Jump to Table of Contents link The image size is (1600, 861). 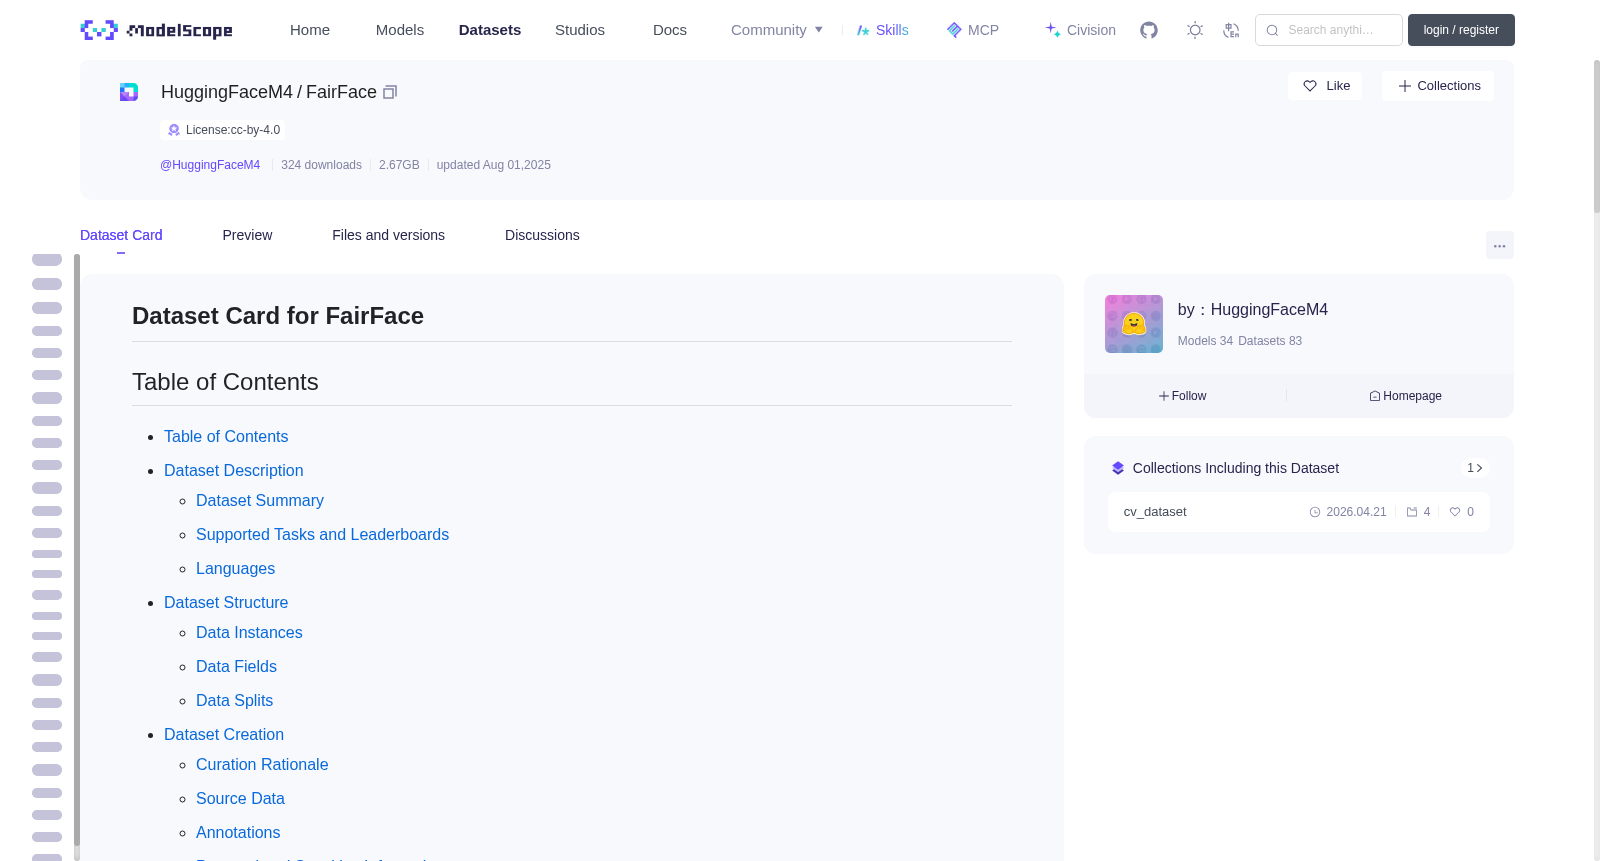click(x=226, y=437)
